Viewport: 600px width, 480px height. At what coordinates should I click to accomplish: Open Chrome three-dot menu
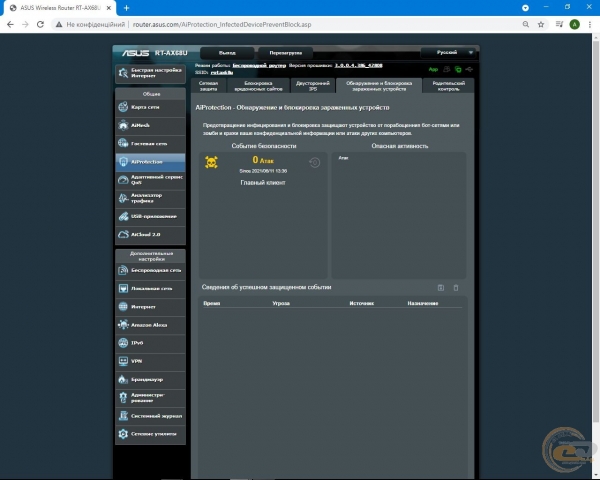[x=590, y=24]
